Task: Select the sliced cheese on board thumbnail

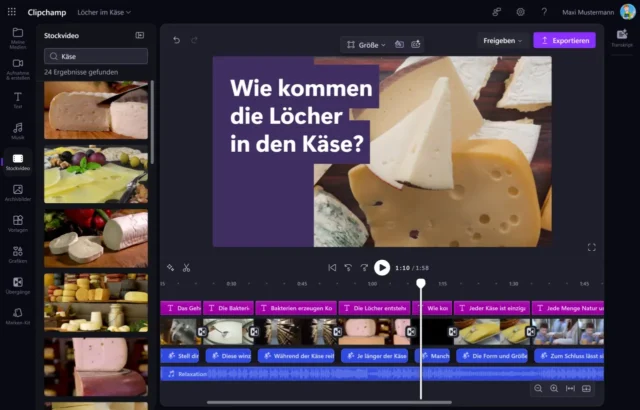Action: coord(96,110)
